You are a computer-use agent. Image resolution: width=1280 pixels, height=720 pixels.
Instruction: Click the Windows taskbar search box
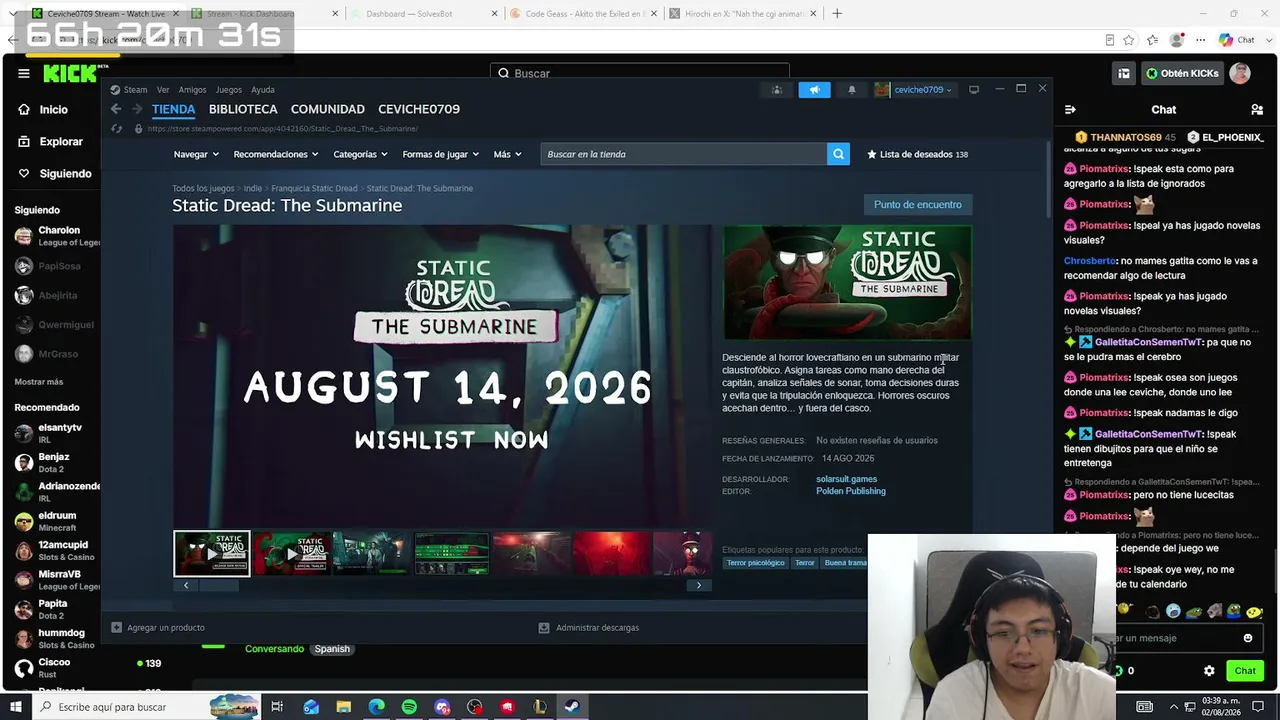tap(146, 707)
